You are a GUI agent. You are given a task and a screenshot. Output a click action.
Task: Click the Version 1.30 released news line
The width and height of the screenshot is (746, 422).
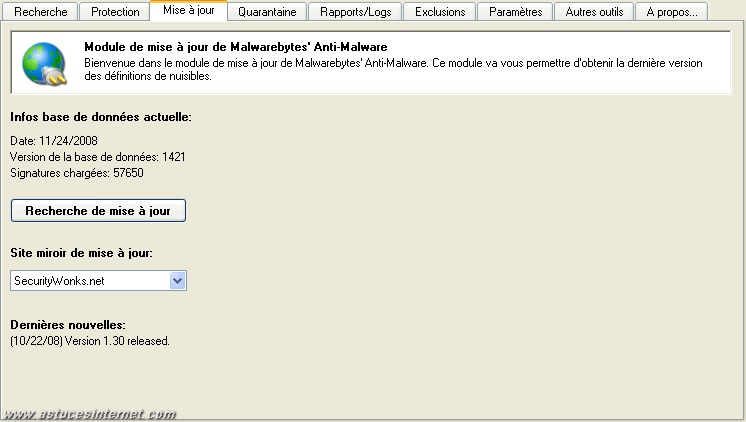pos(90,341)
